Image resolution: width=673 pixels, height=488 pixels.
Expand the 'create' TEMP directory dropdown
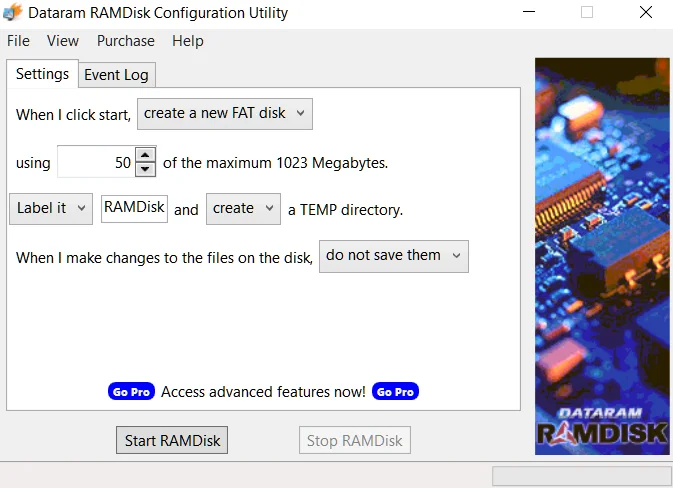point(243,209)
